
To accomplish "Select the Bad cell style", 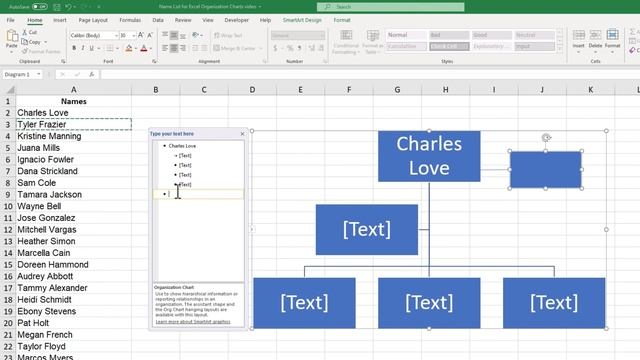I will click(449, 35).
